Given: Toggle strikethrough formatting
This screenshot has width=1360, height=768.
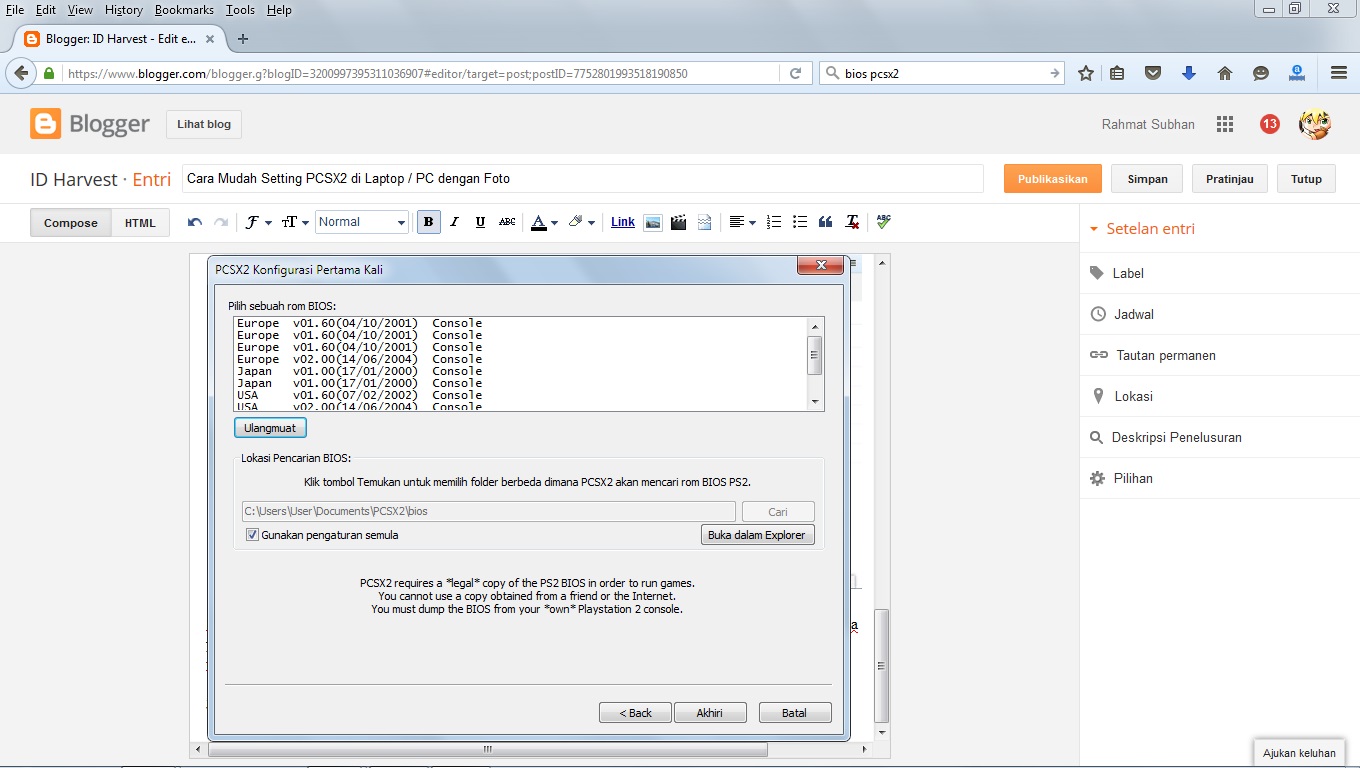Looking at the screenshot, I should click(x=507, y=222).
